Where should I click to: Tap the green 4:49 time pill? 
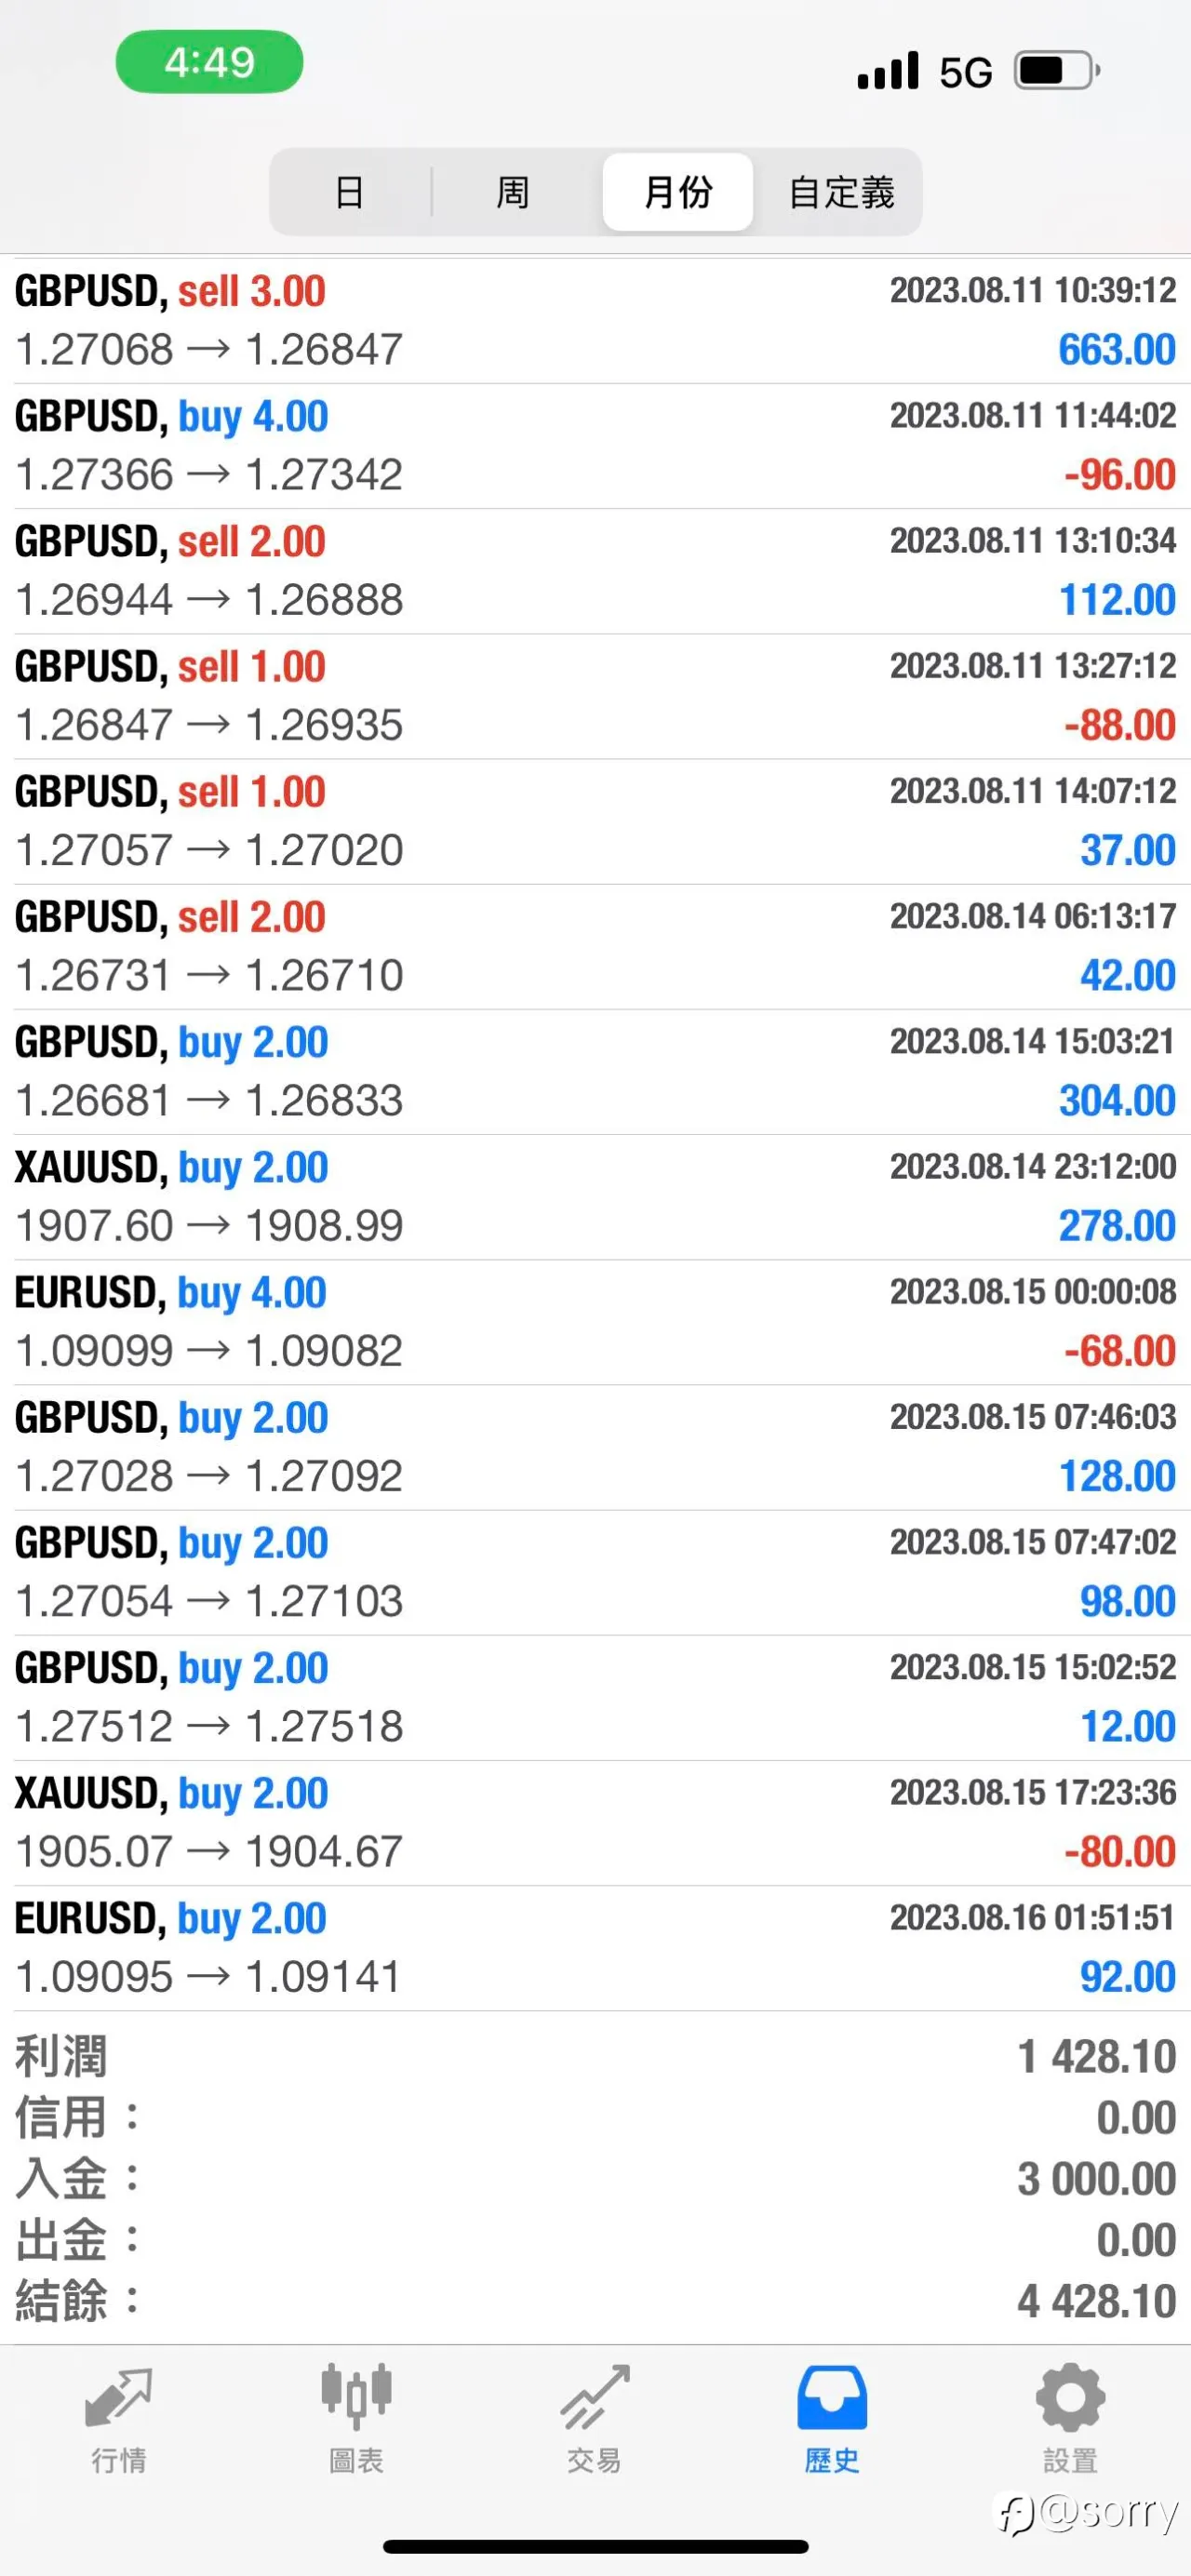[x=209, y=62]
